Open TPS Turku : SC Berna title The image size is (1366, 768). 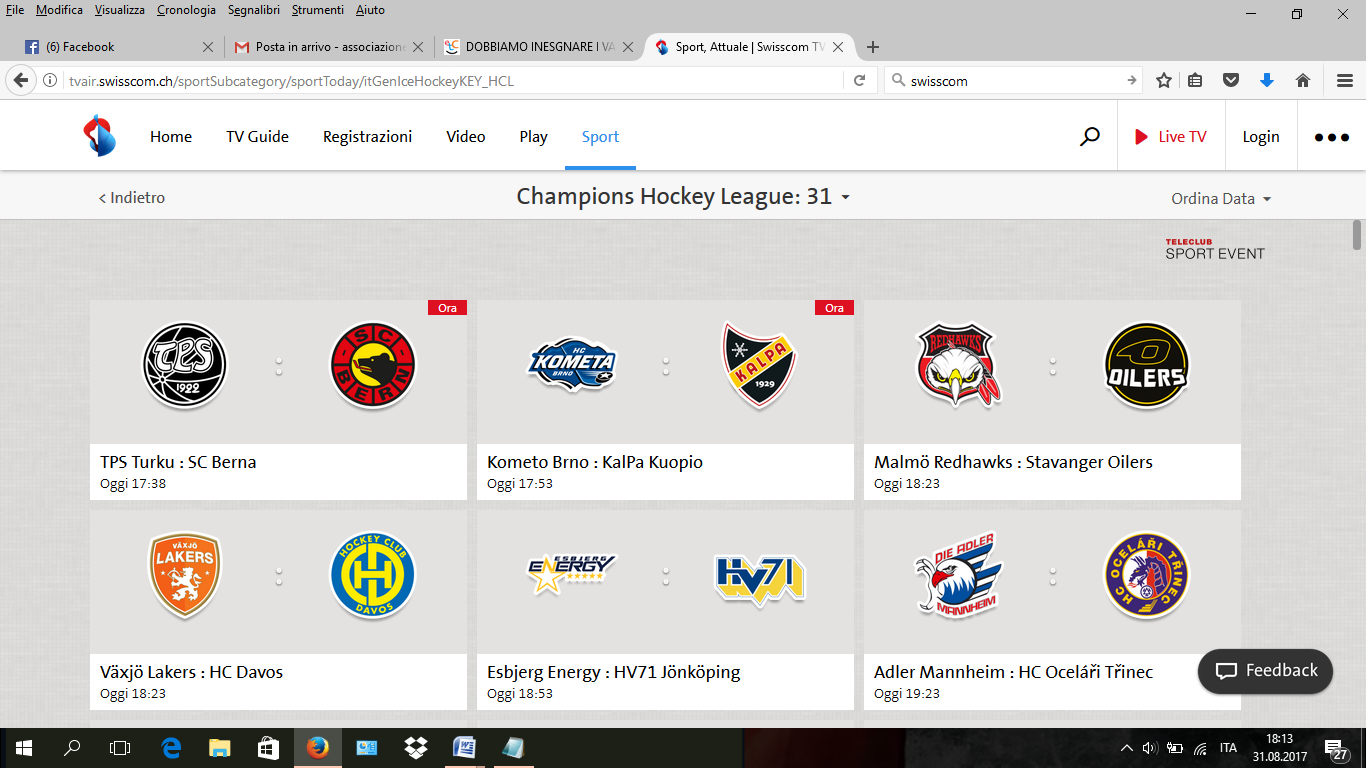coord(178,462)
